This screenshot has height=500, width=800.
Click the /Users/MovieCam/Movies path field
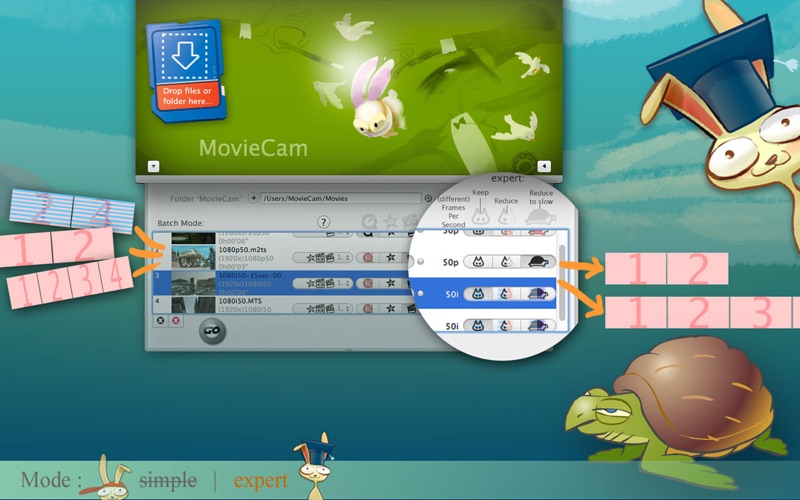[341, 198]
